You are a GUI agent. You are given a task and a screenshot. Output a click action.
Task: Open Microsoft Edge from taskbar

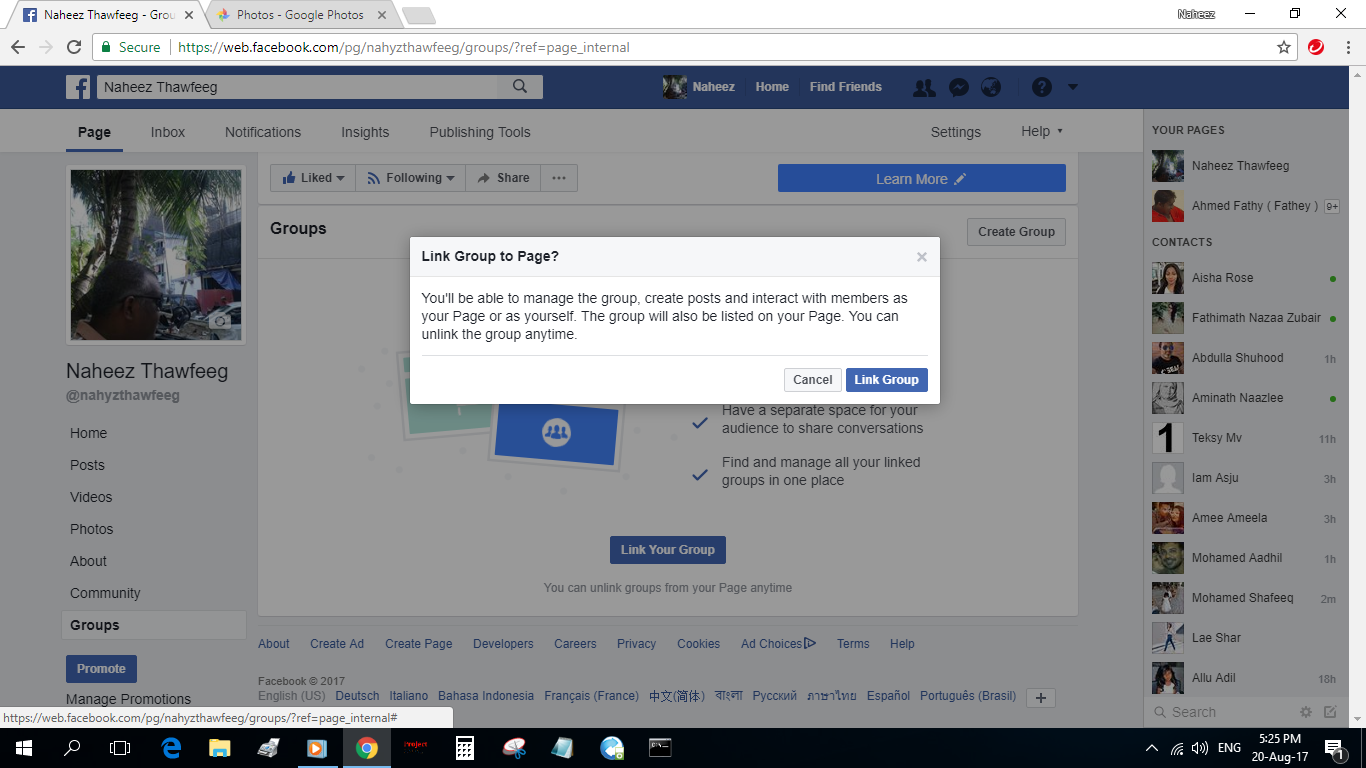point(171,748)
